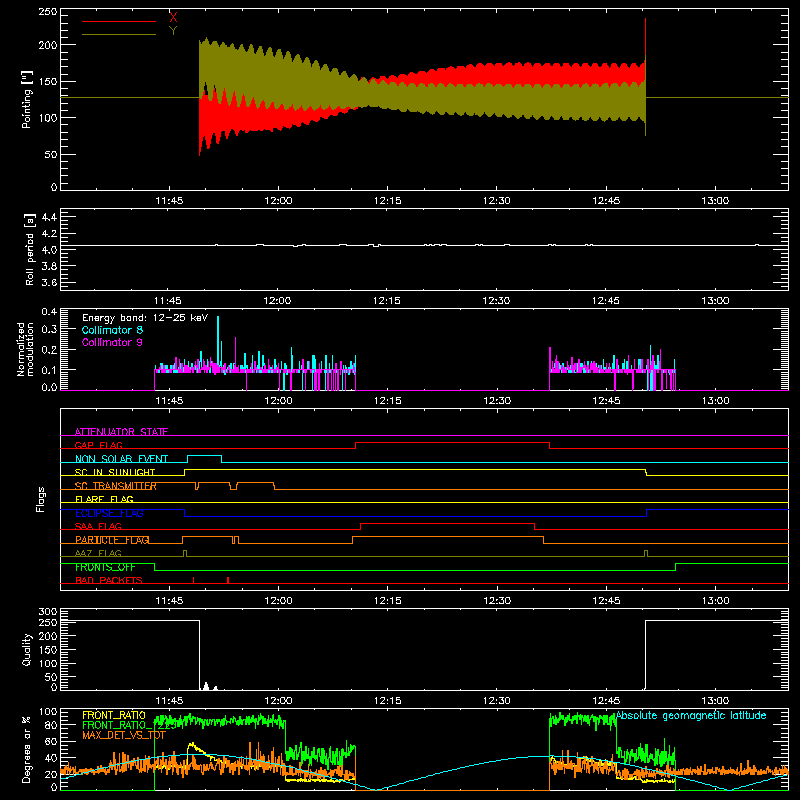Click the 3.6 tick in Roll period panel
Image resolution: width=800 pixels, height=800 pixels.
click(48, 282)
